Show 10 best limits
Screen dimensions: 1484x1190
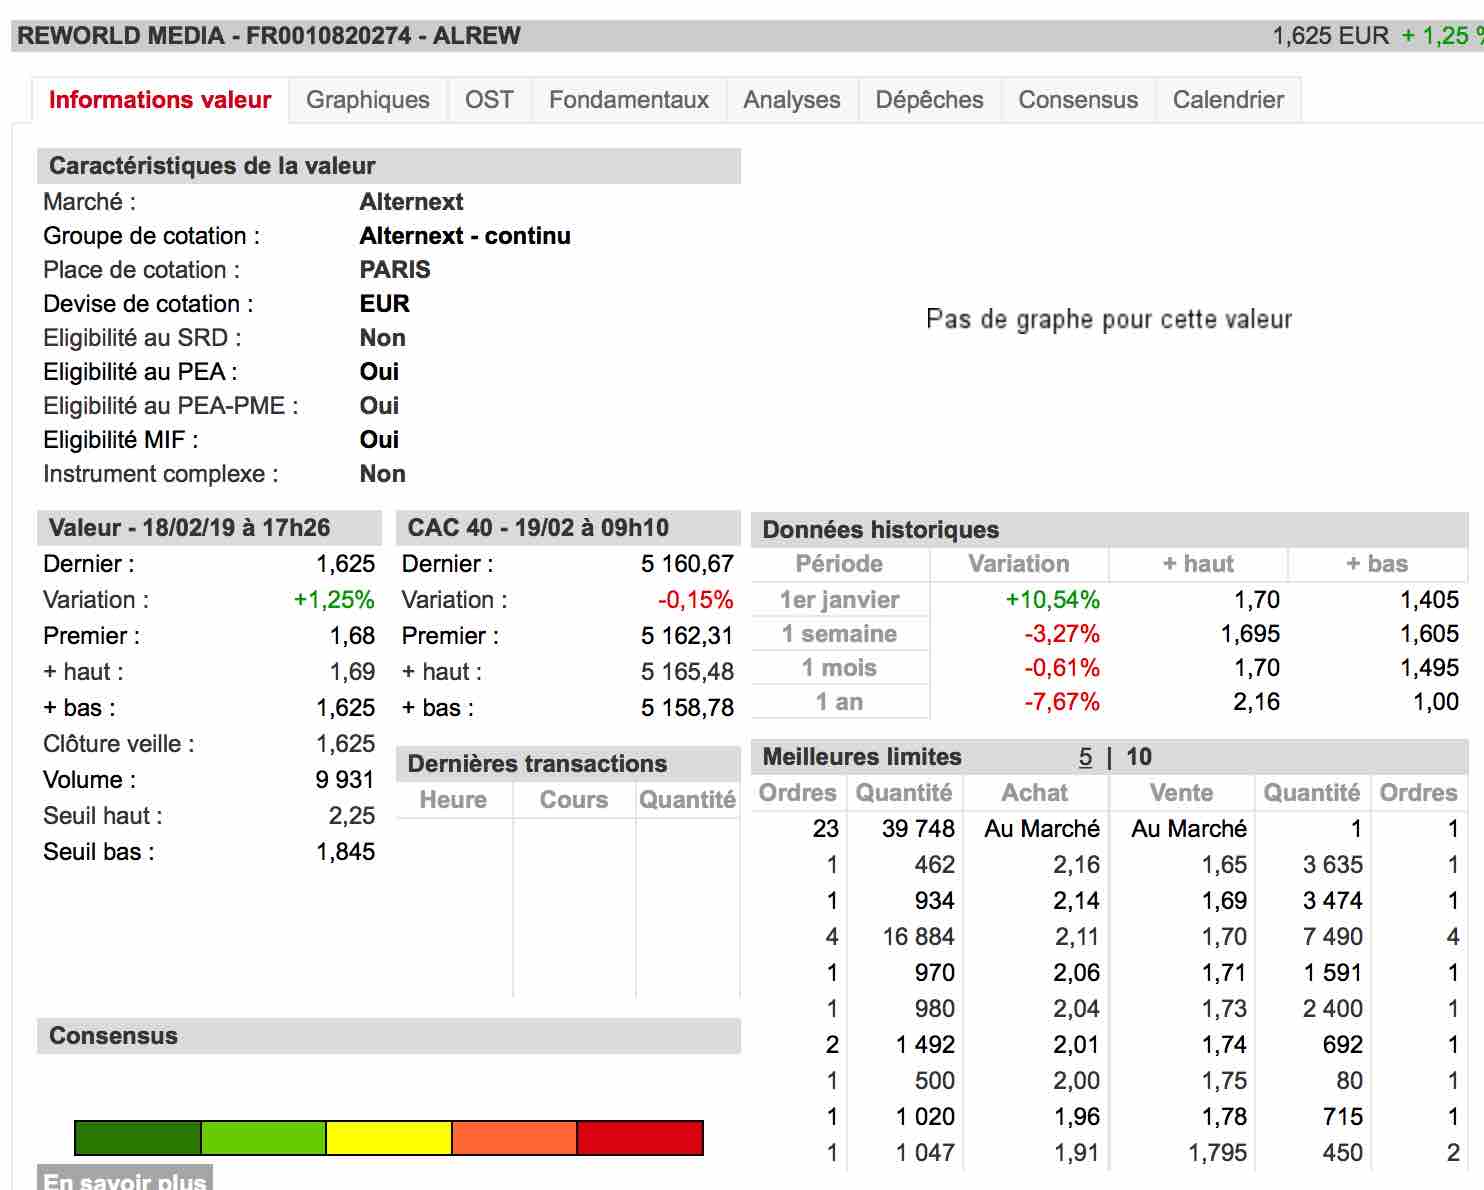tap(1139, 757)
